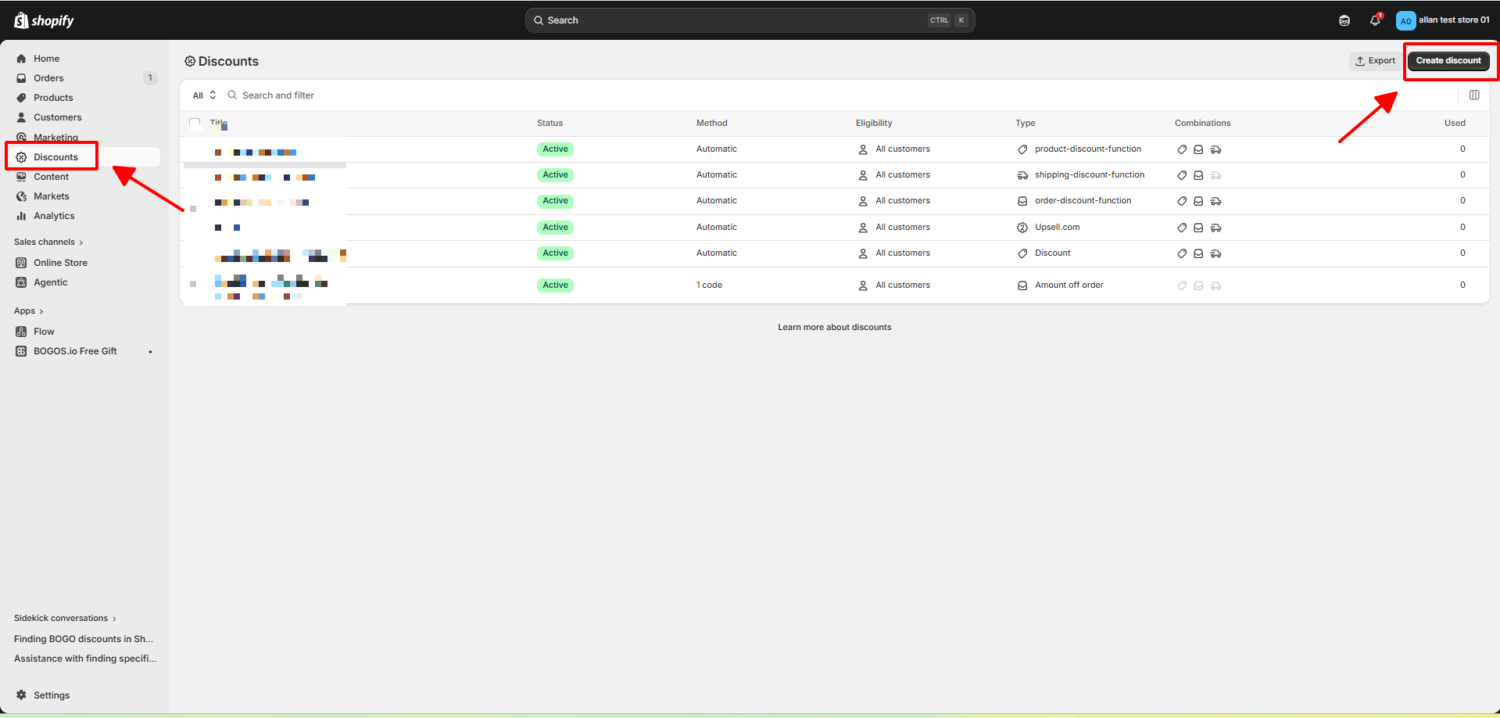Open Markets in the sidebar
1500x718 pixels.
tap(51, 196)
